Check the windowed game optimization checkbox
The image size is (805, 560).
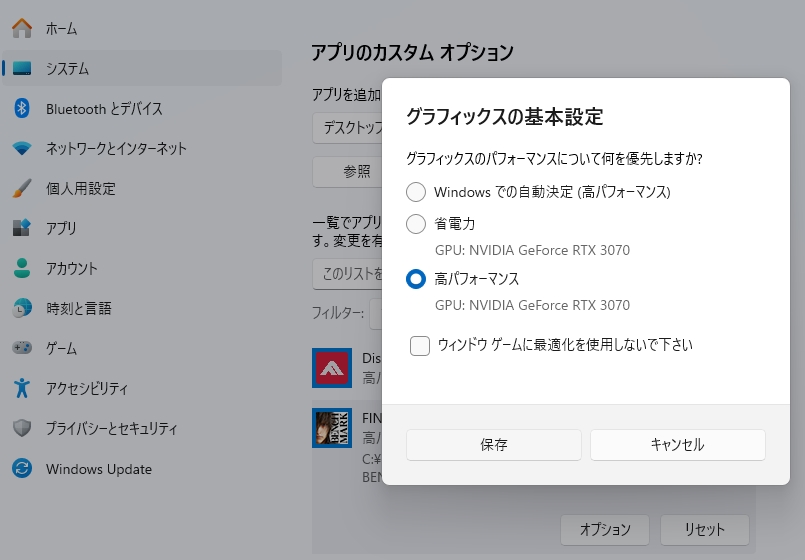(420, 345)
